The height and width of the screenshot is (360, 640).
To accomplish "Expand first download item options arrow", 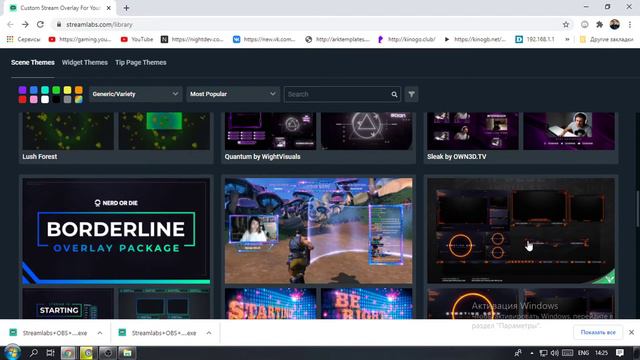I will pyautogui.click(x=100, y=333).
